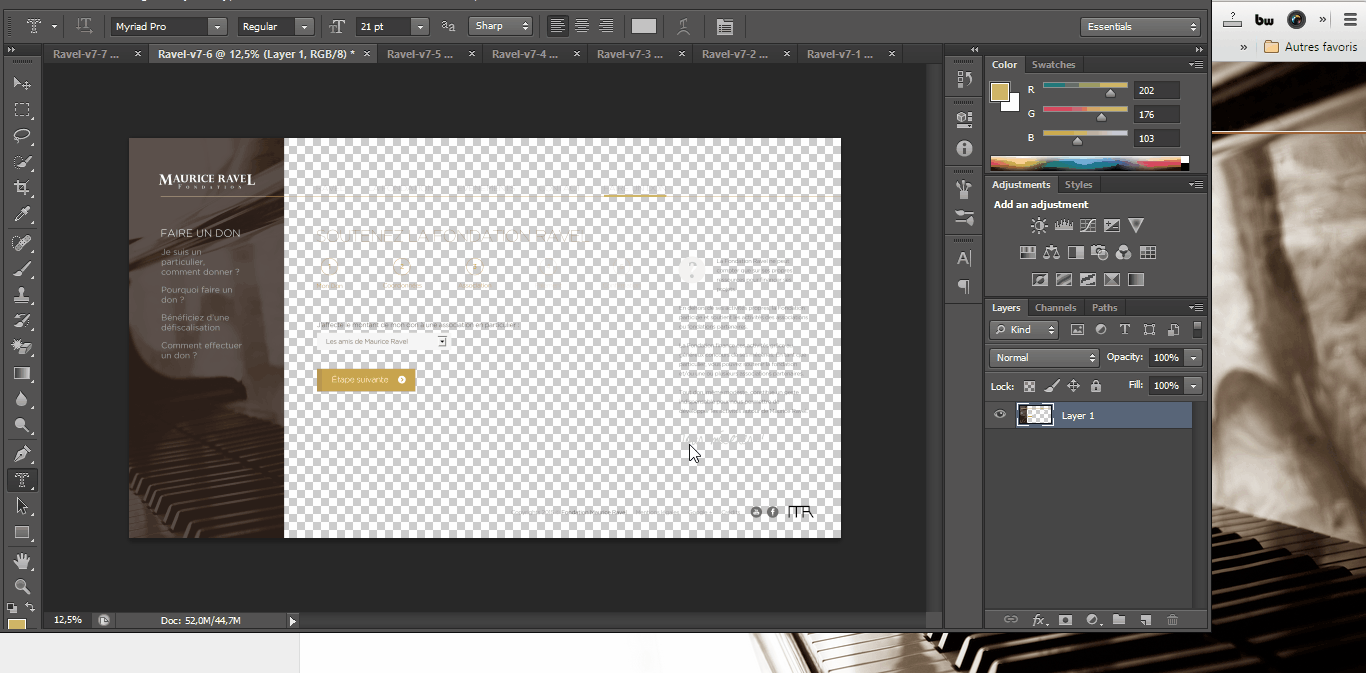Select the Path Selection tool
The width and height of the screenshot is (1366, 673).
click(22, 507)
